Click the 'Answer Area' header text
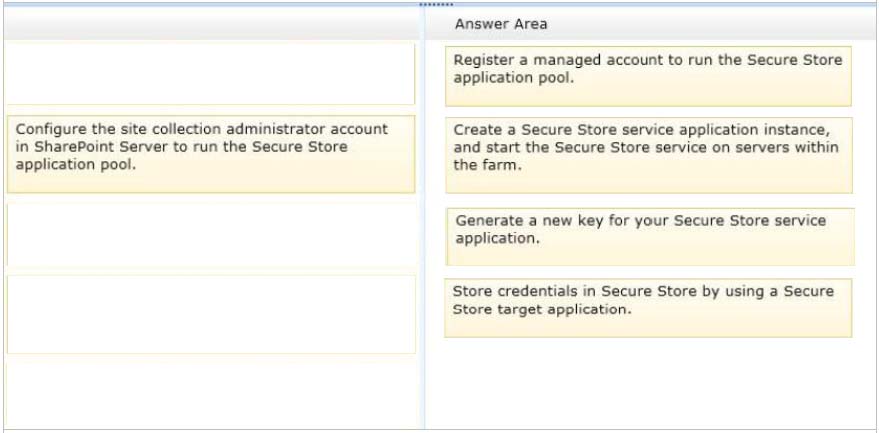This screenshot has width=879, height=433. (x=501, y=24)
